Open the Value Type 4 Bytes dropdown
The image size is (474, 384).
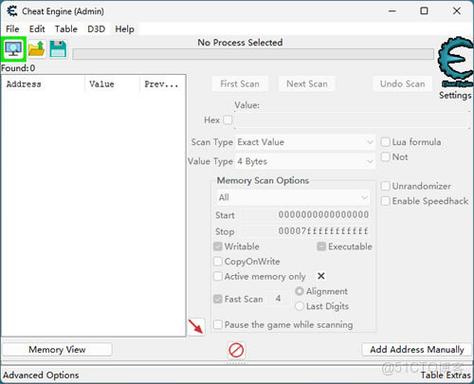(x=305, y=161)
